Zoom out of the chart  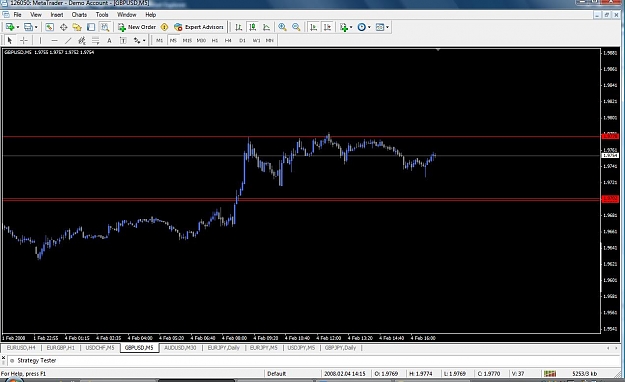[x=296, y=27]
